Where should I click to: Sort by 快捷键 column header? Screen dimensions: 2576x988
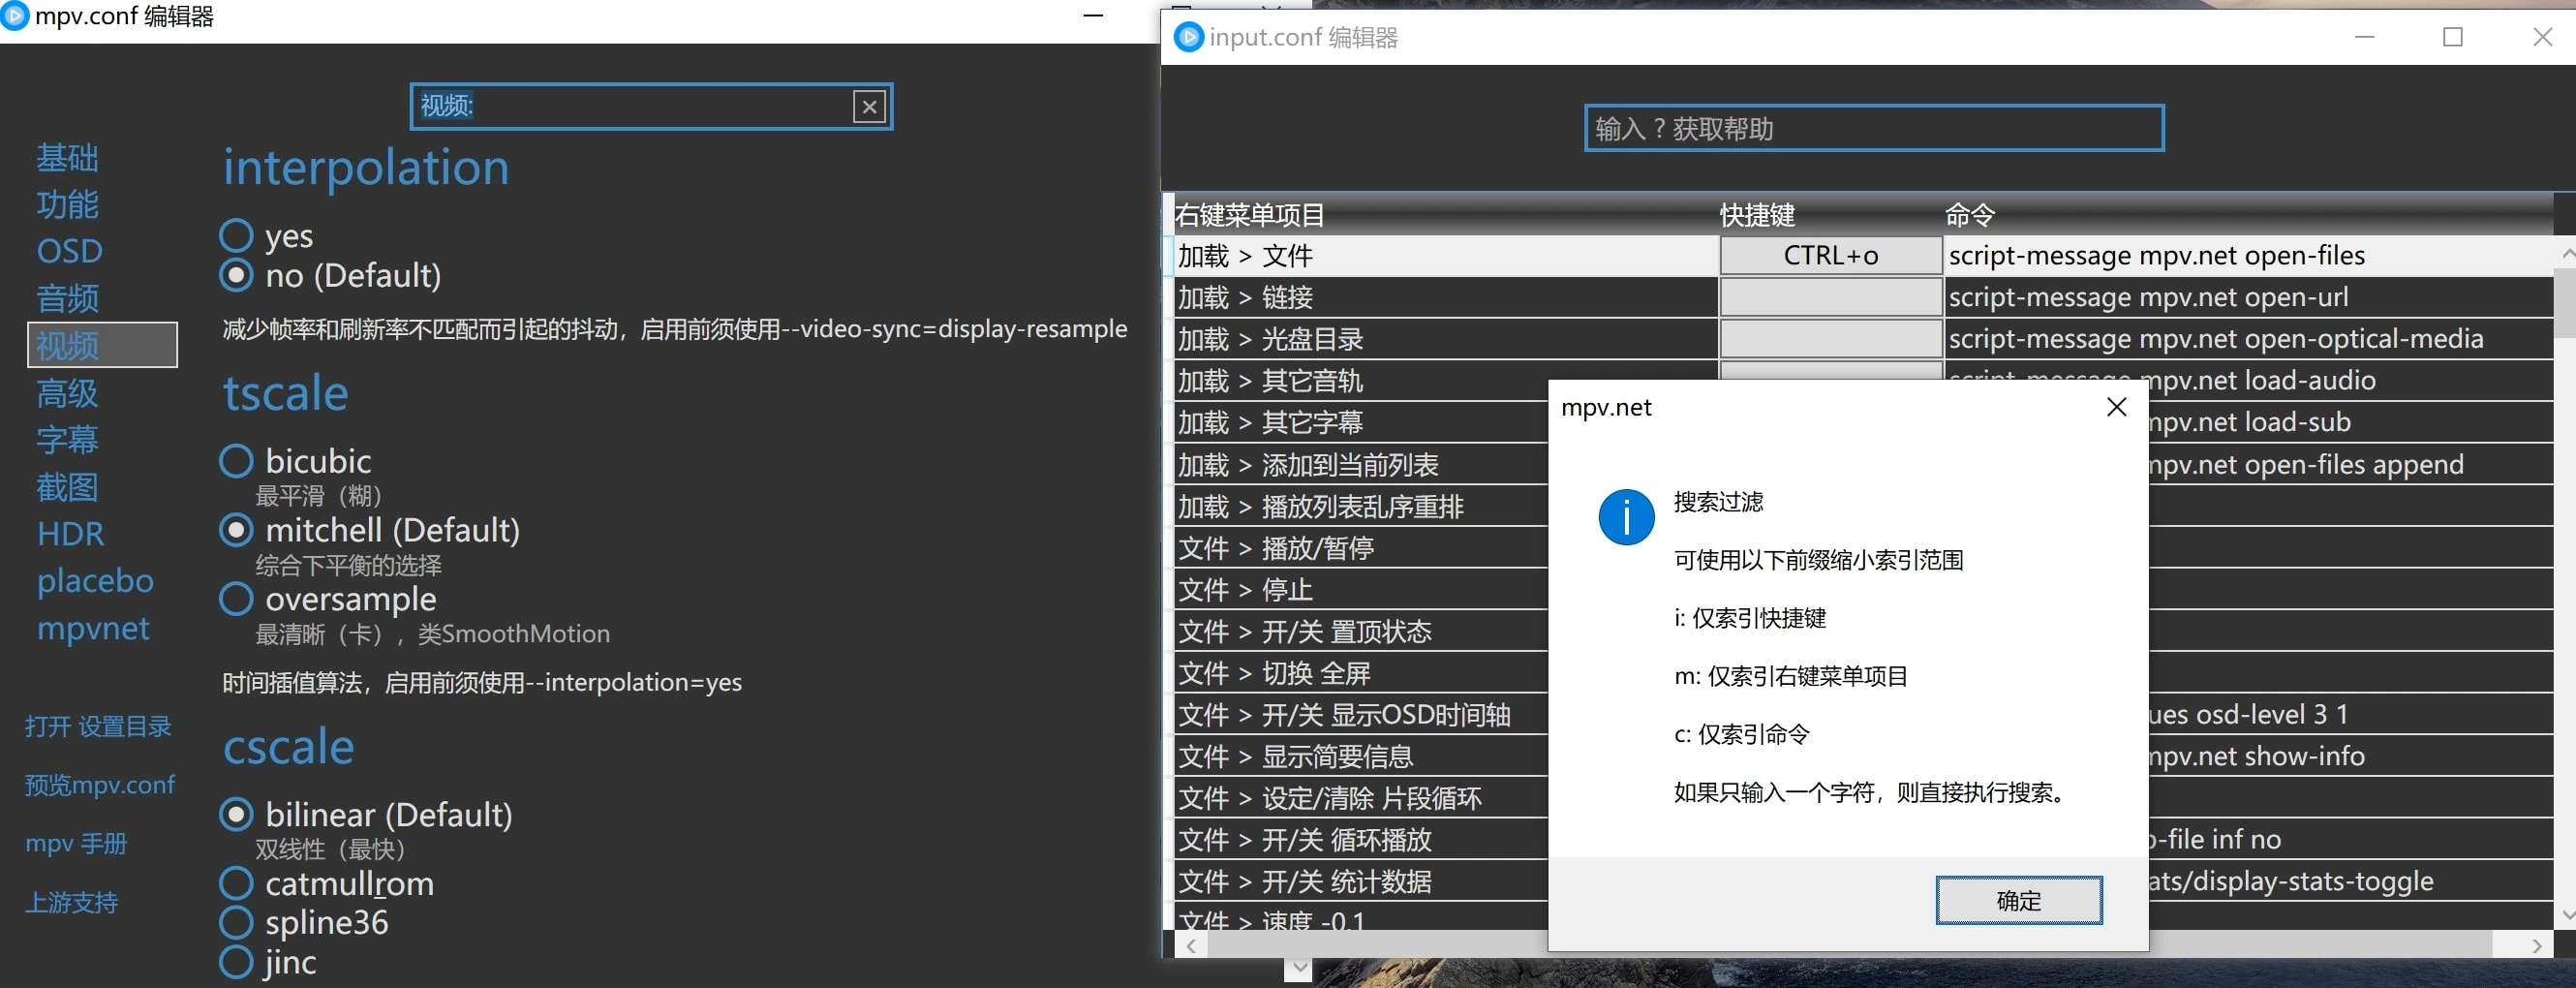pos(1830,214)
